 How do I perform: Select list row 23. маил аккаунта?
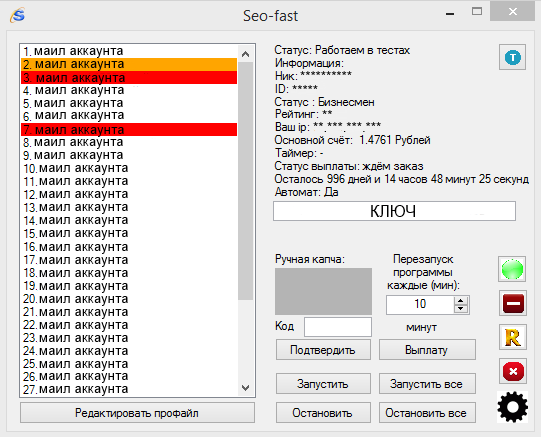coord(129,338)
